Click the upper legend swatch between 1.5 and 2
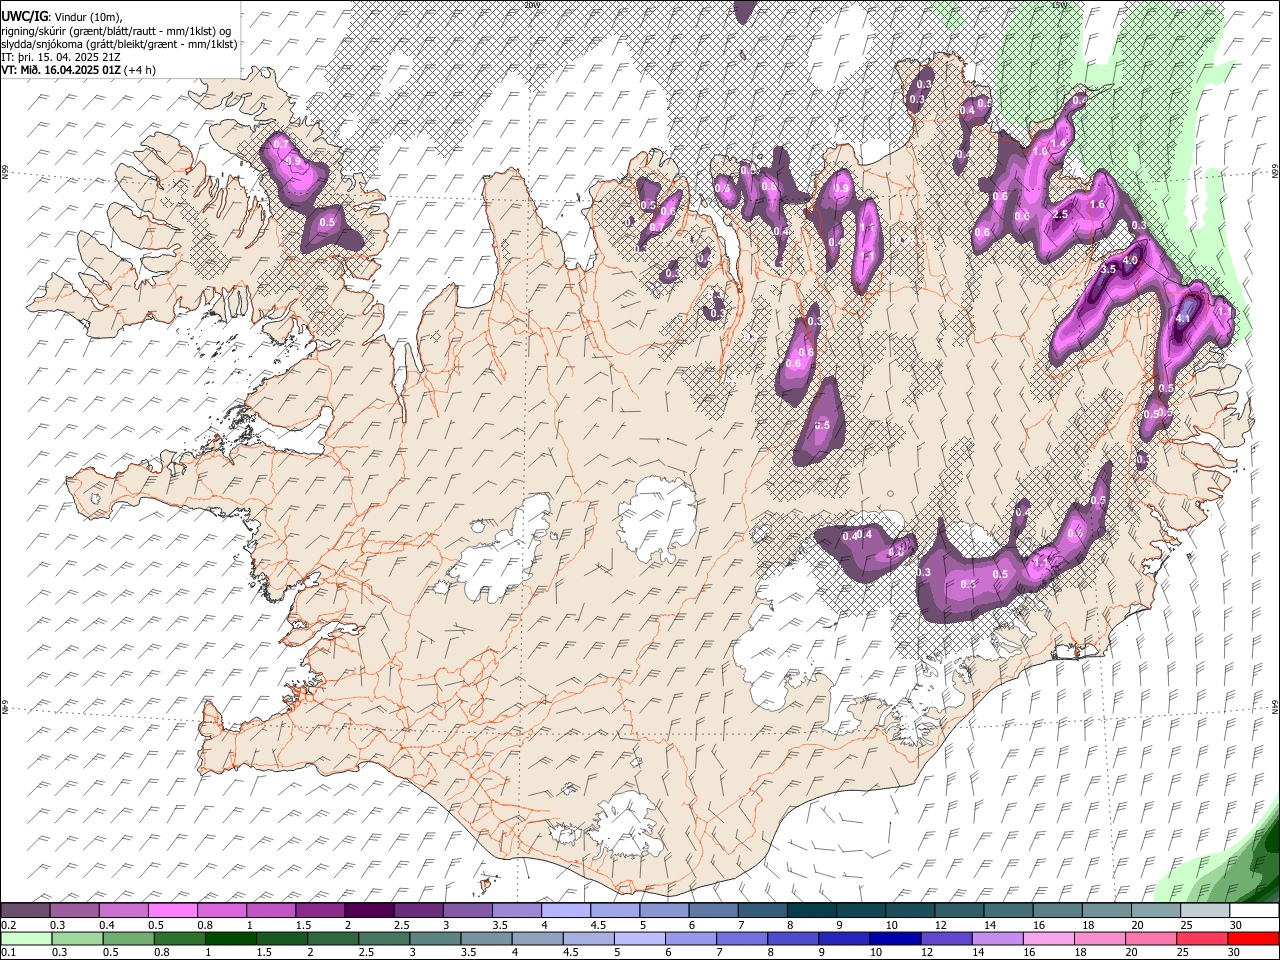The height and width of the screenshot is (960, 1280). (x=320, y=911)
